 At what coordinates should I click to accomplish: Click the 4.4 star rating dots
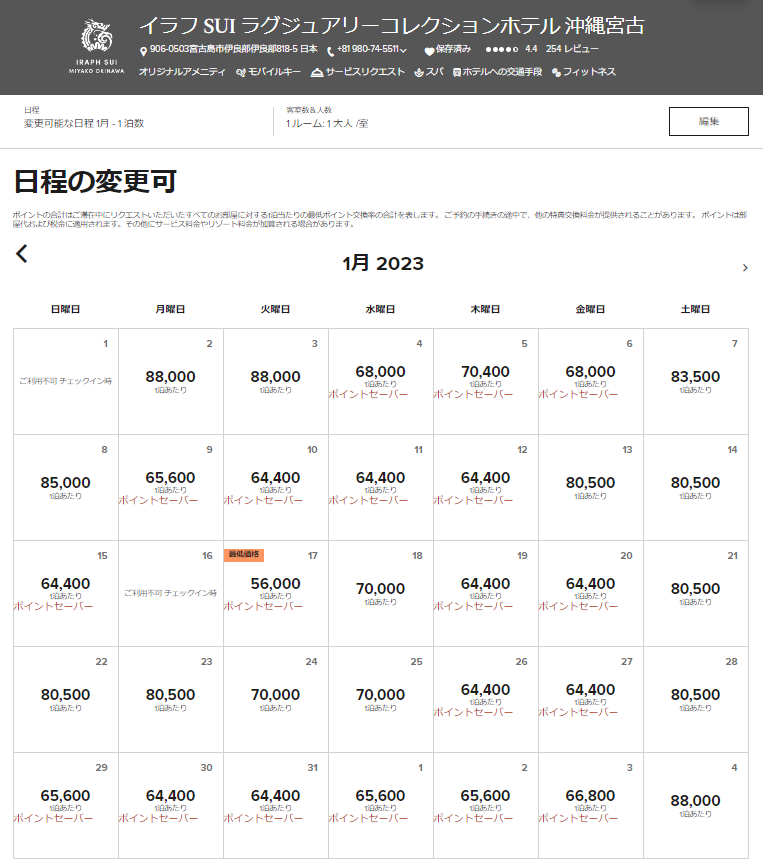point(501,49)
